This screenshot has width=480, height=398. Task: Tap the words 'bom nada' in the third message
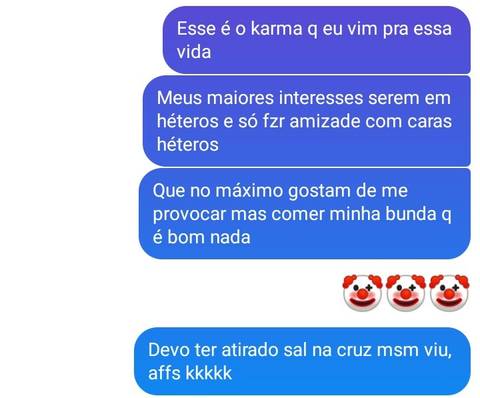point(209,237)
